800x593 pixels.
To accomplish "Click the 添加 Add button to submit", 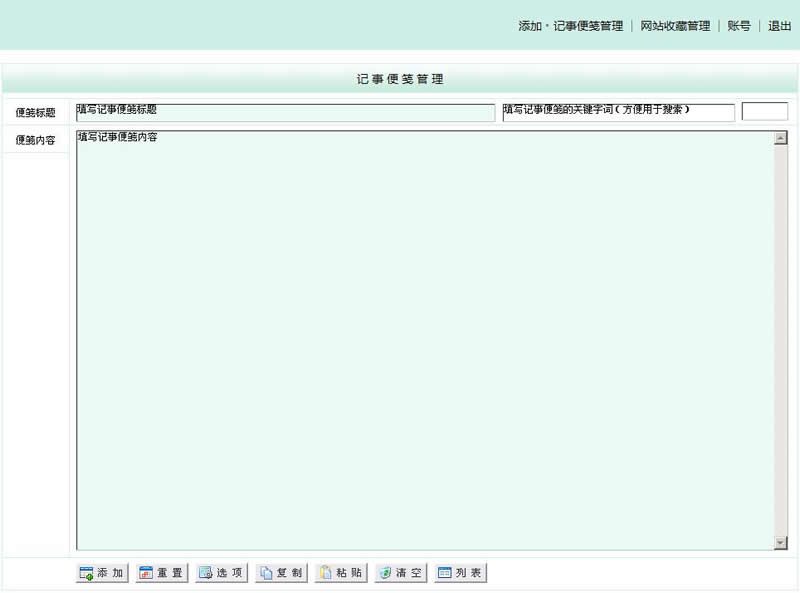I will [99, 572].
